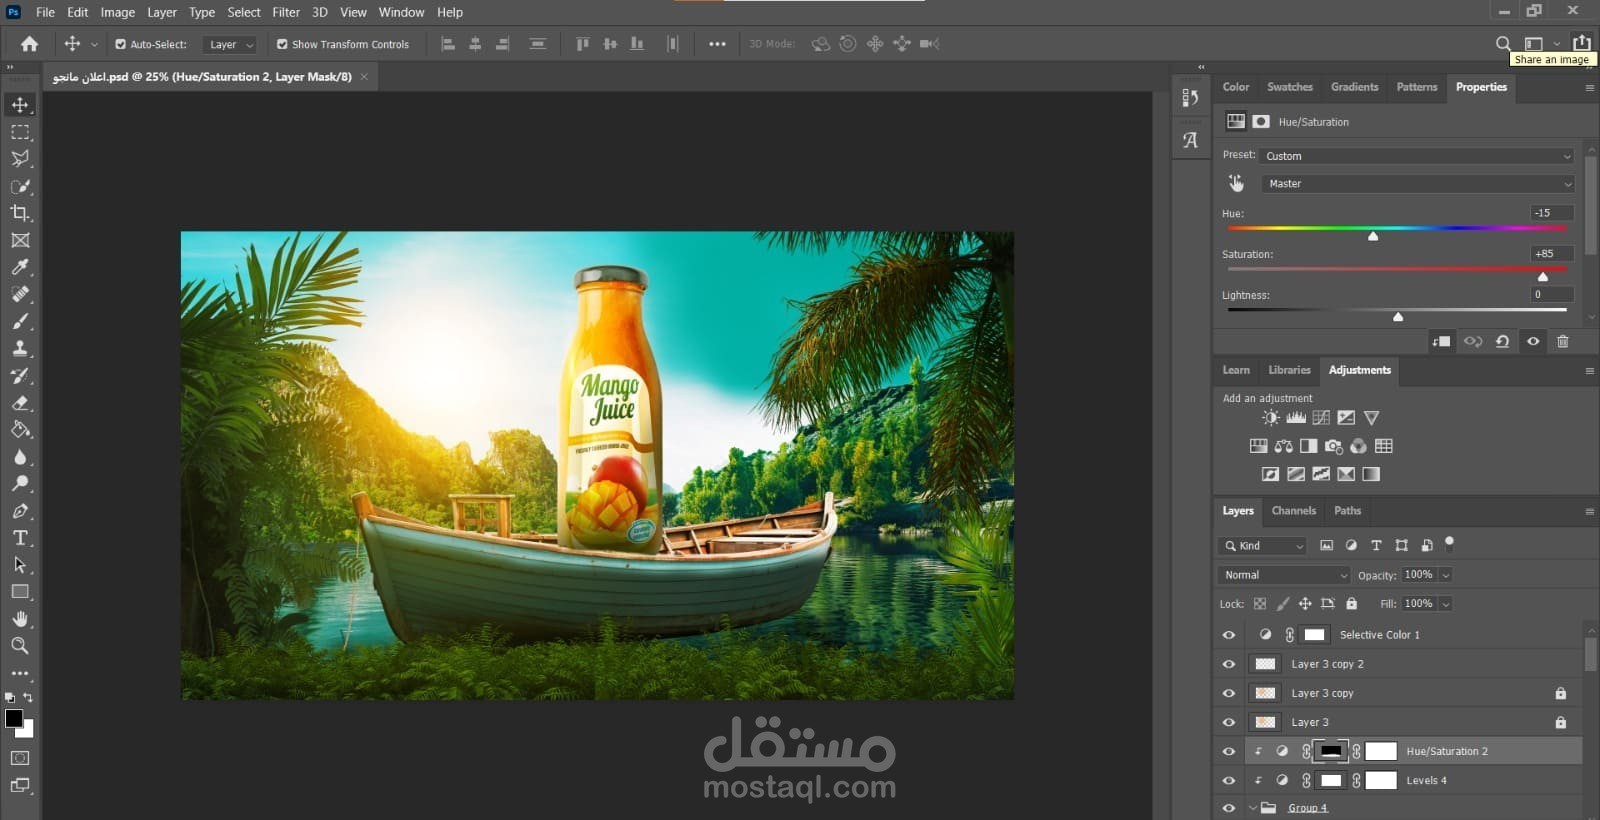Hide the Layer 3 copy layer
The image size is (1600, 820).
1229,693
